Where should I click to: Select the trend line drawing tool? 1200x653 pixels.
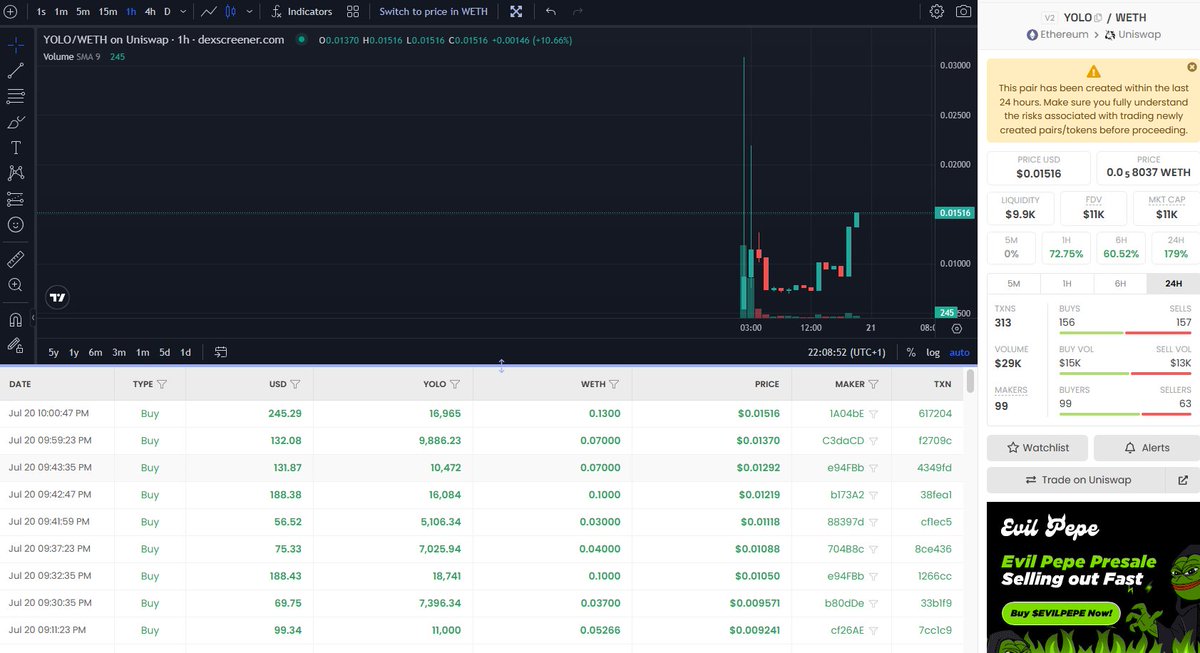pyautogui.click(x=16, y=71)
